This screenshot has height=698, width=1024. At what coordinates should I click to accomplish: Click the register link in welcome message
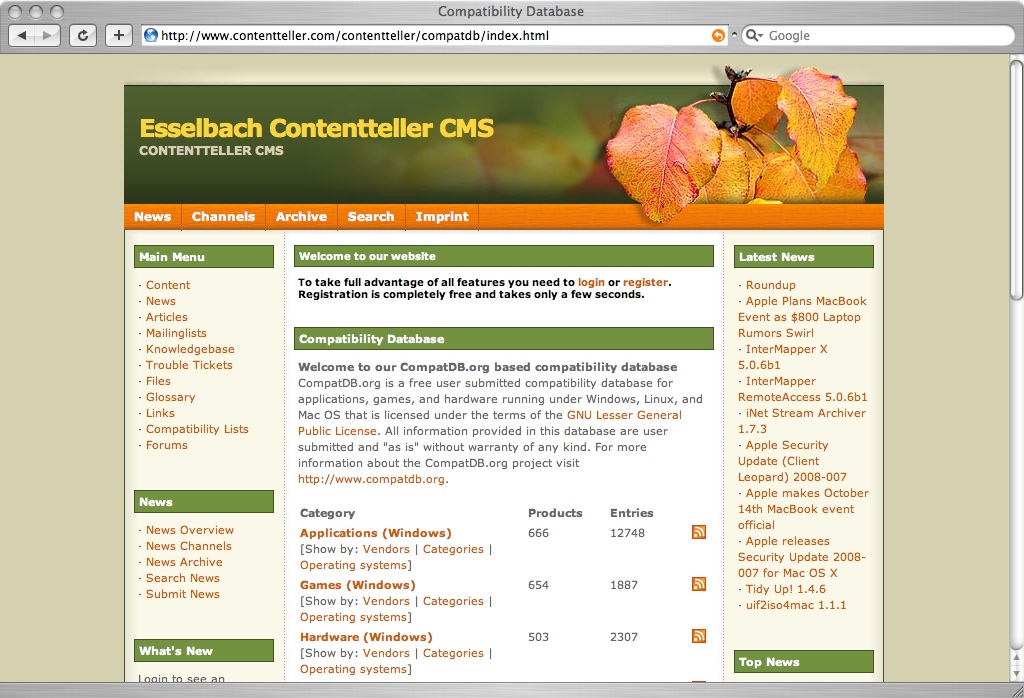[x=645, y=282]
